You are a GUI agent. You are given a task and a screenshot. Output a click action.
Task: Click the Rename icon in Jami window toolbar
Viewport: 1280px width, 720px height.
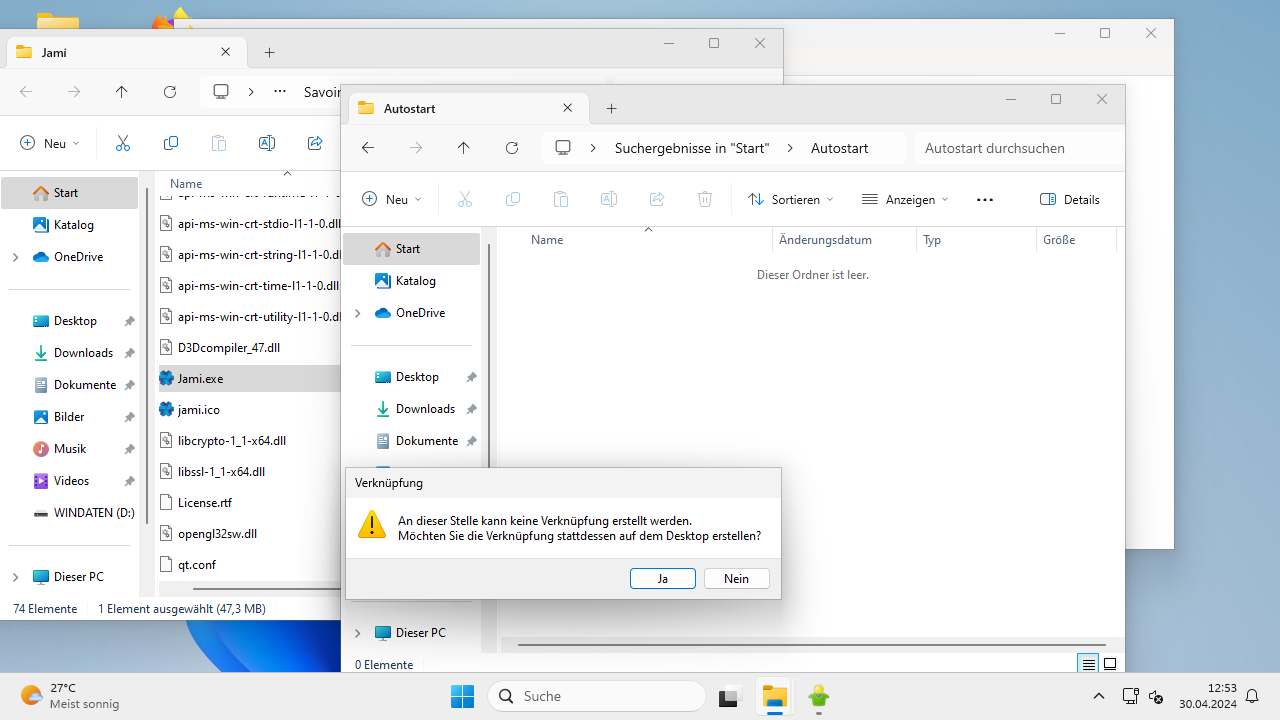tap(267, 143)
